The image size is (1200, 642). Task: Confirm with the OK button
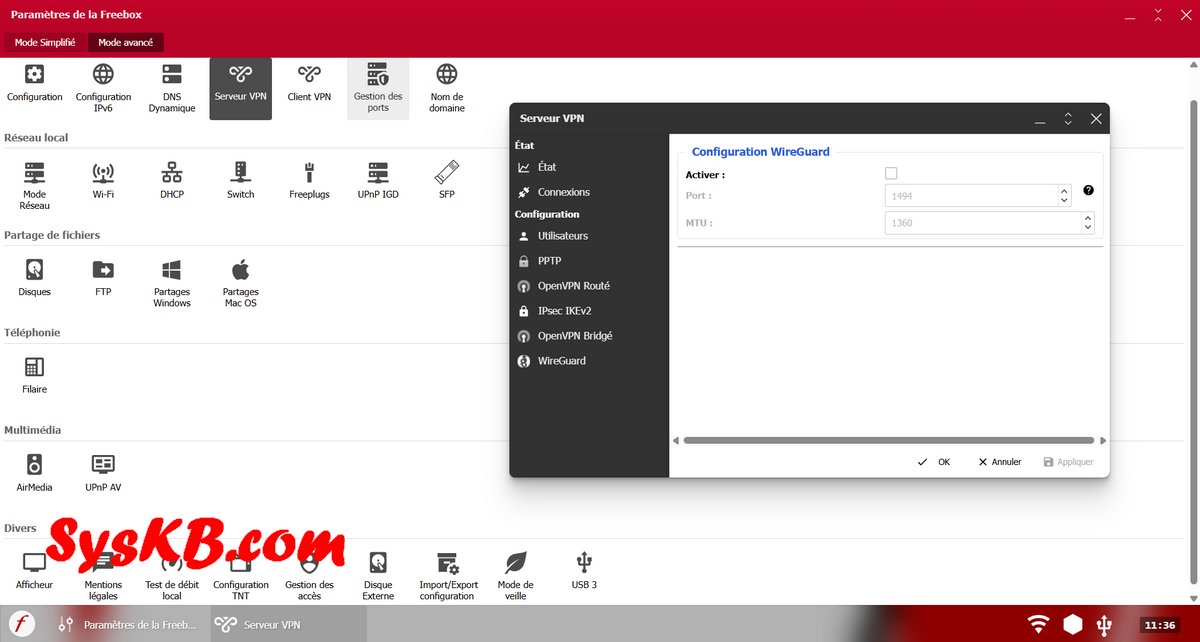point(934,462)
